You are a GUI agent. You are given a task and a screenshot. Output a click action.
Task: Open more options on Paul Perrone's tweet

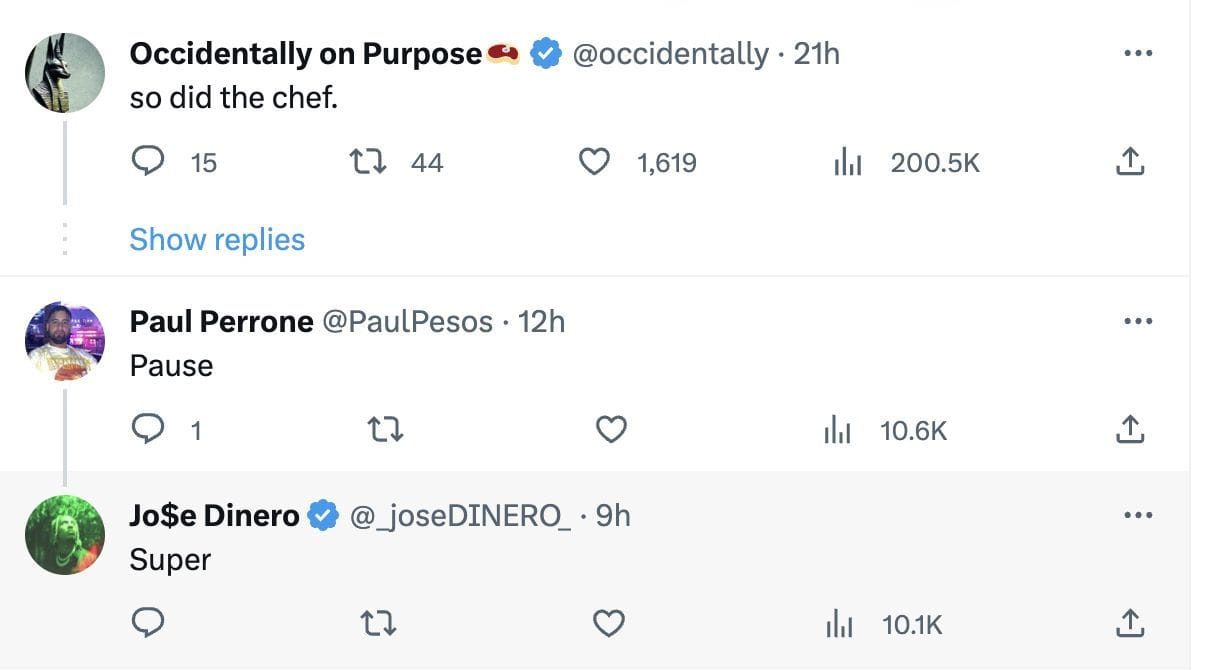[x=1138, y=322]
